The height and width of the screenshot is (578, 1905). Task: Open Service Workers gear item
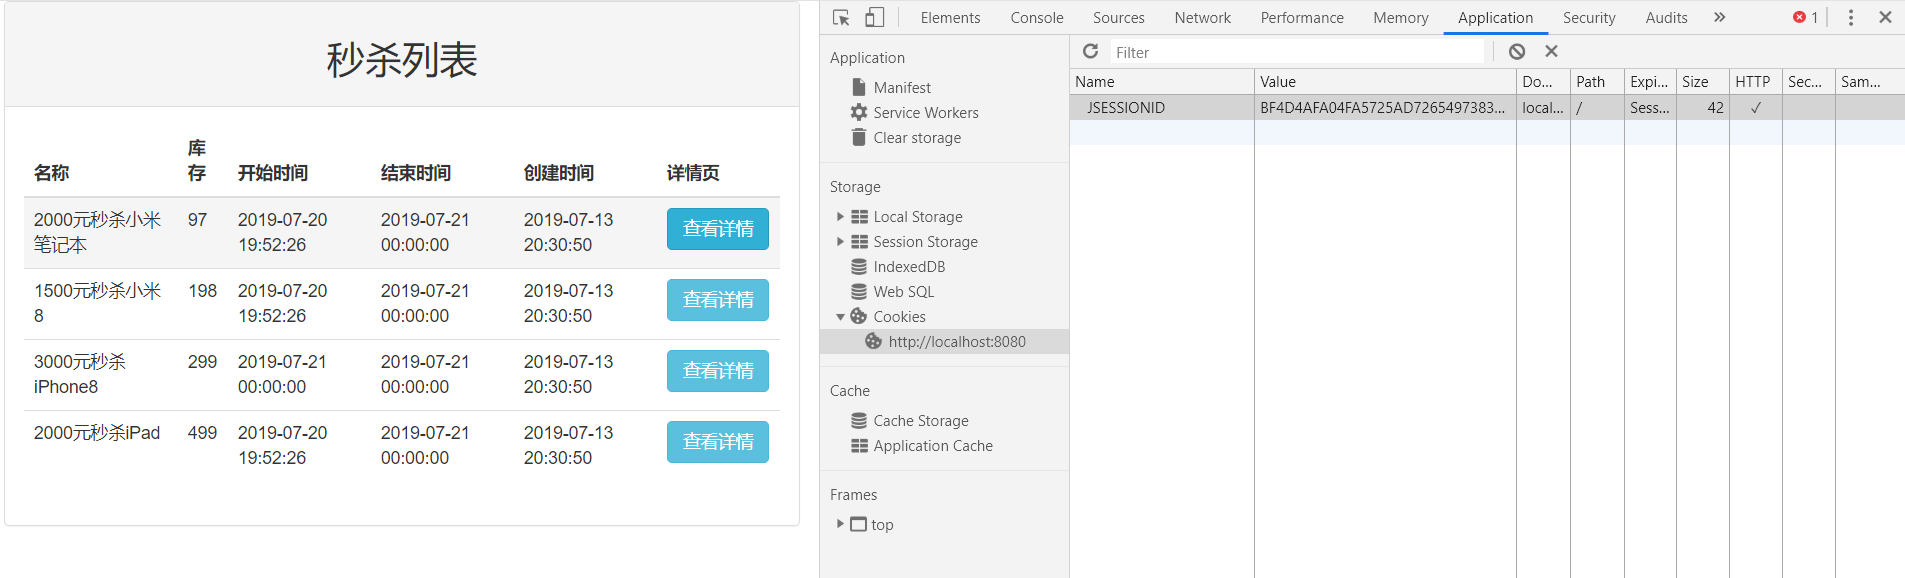point(925,113)
